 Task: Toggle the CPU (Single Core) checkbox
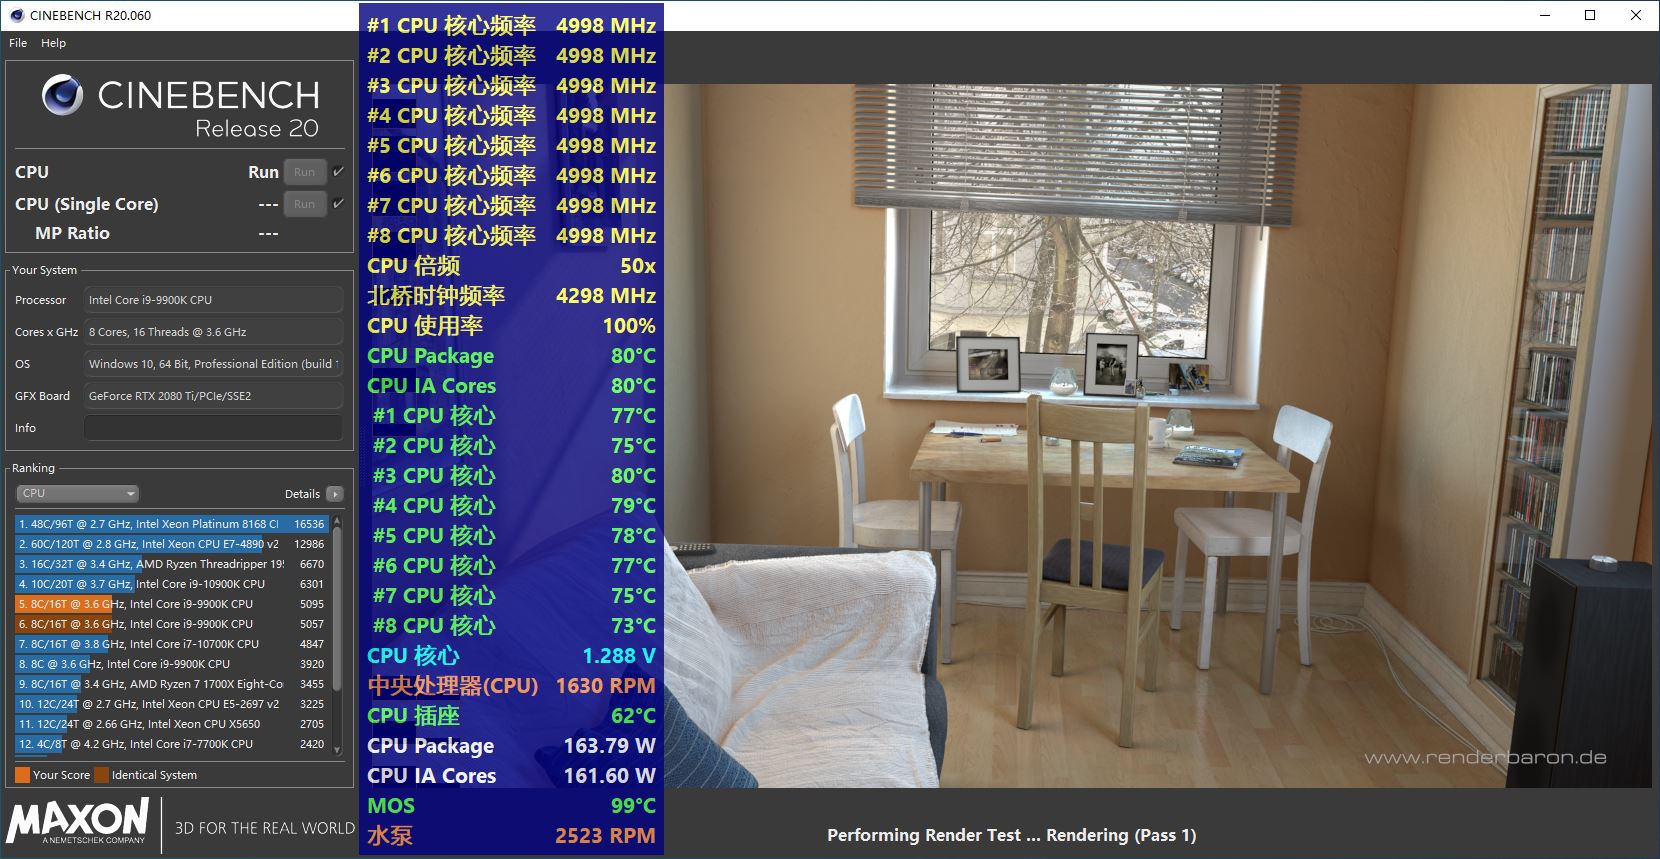pyautogui.click(x=338, y=204)
